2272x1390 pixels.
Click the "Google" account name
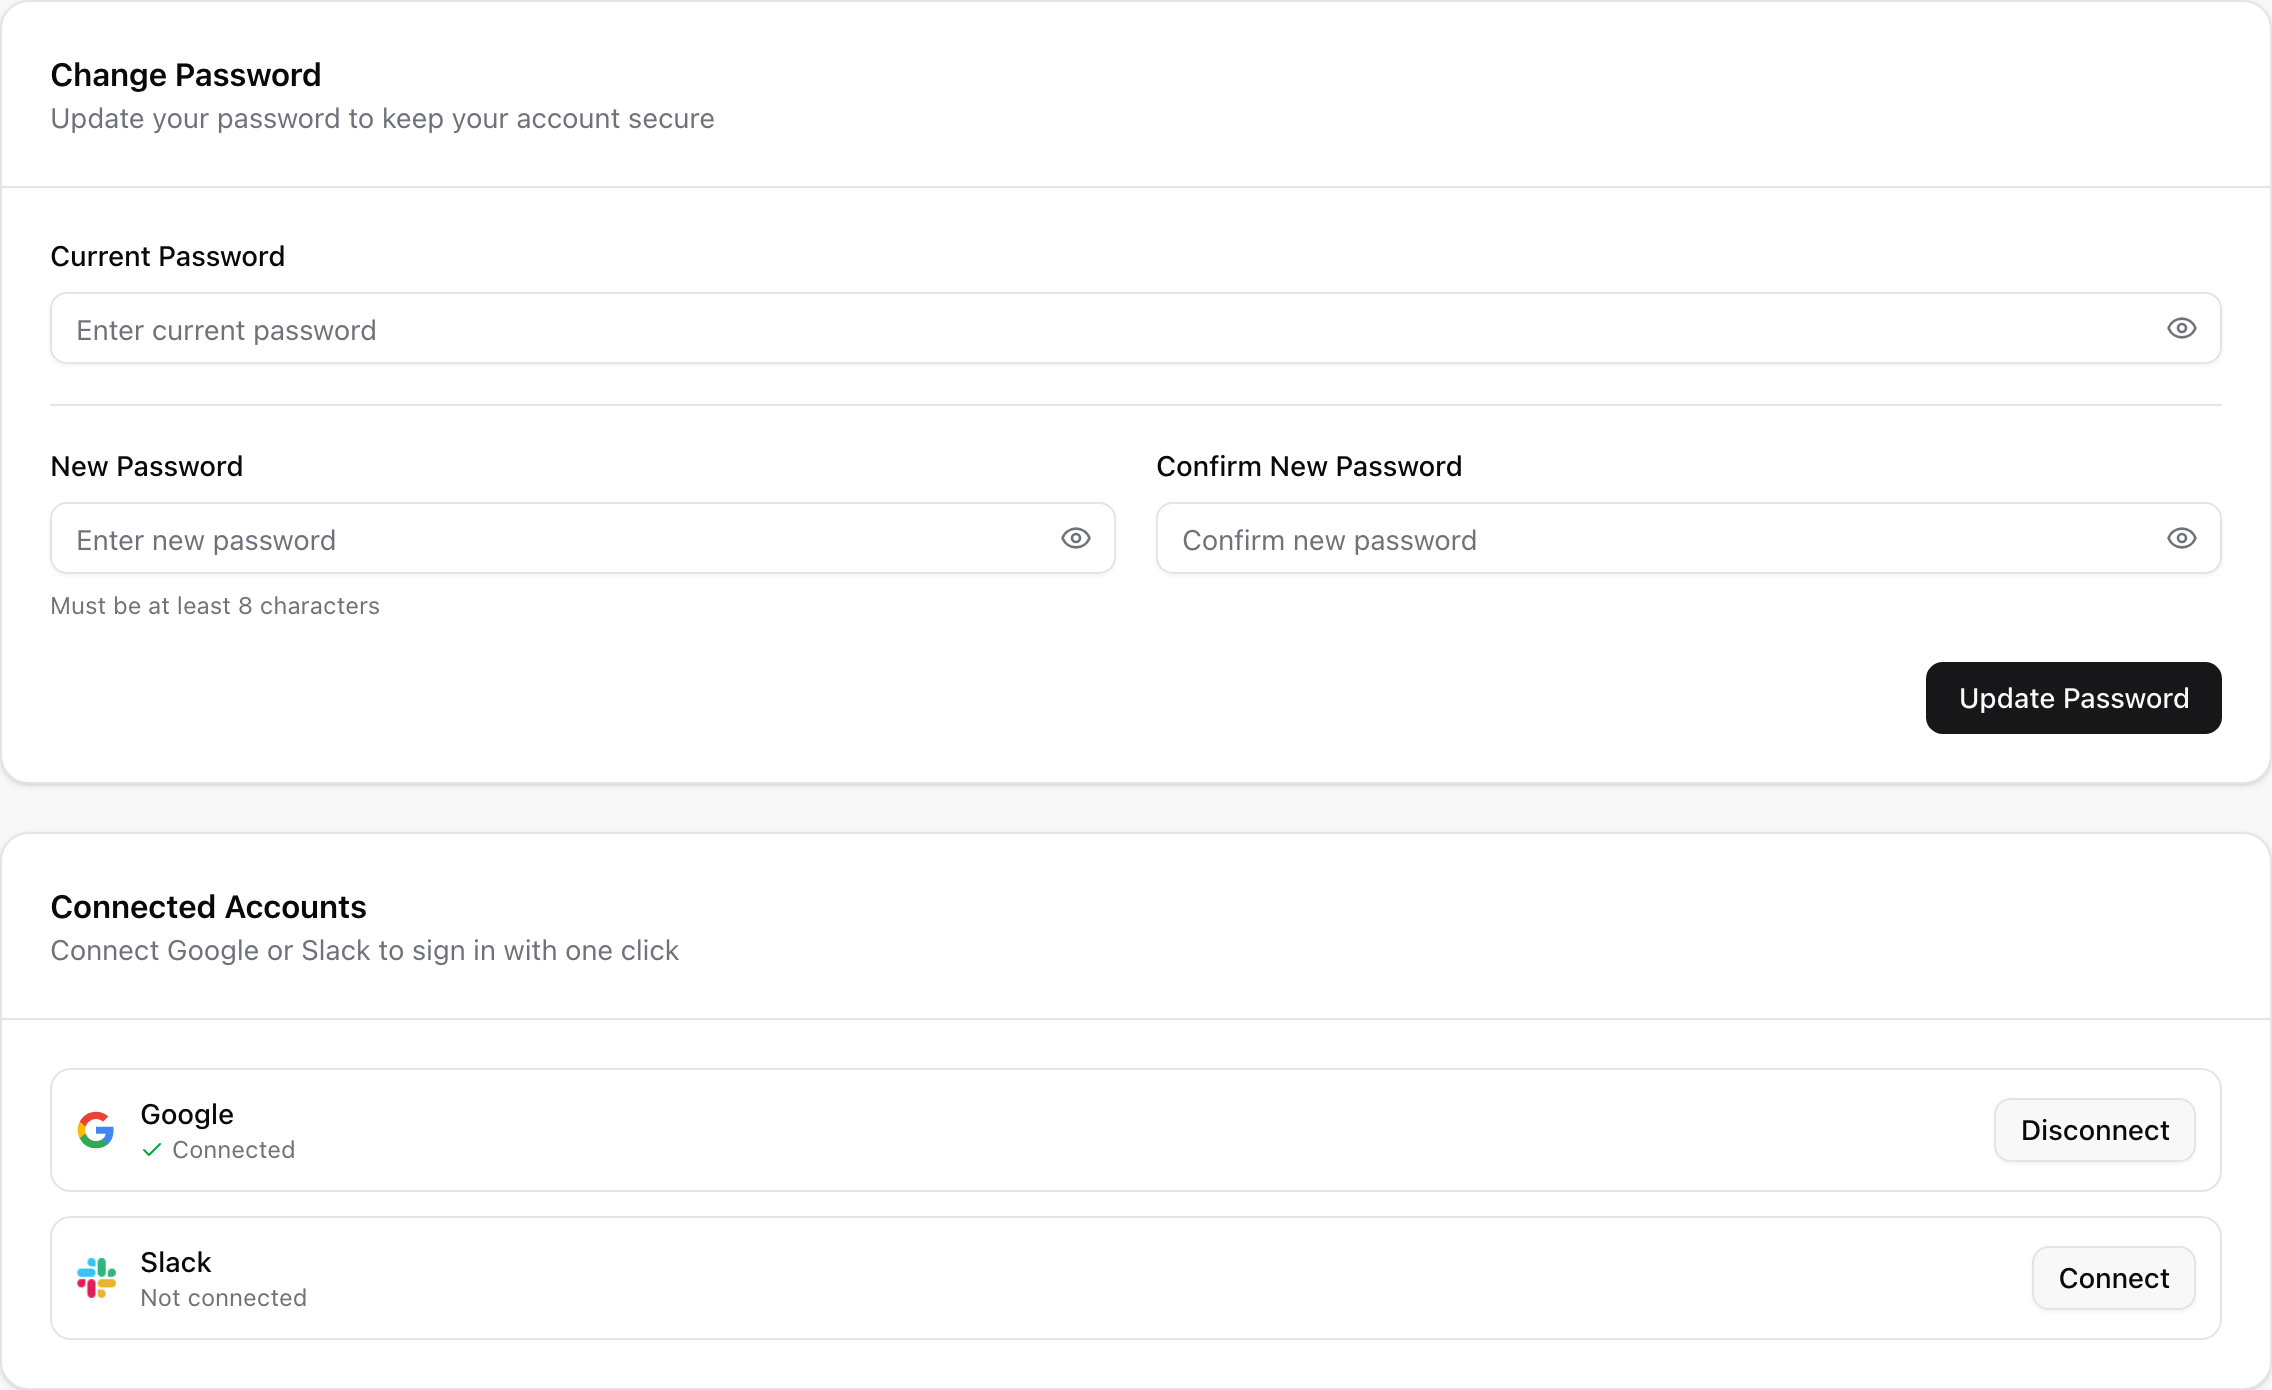point(187,1114)
